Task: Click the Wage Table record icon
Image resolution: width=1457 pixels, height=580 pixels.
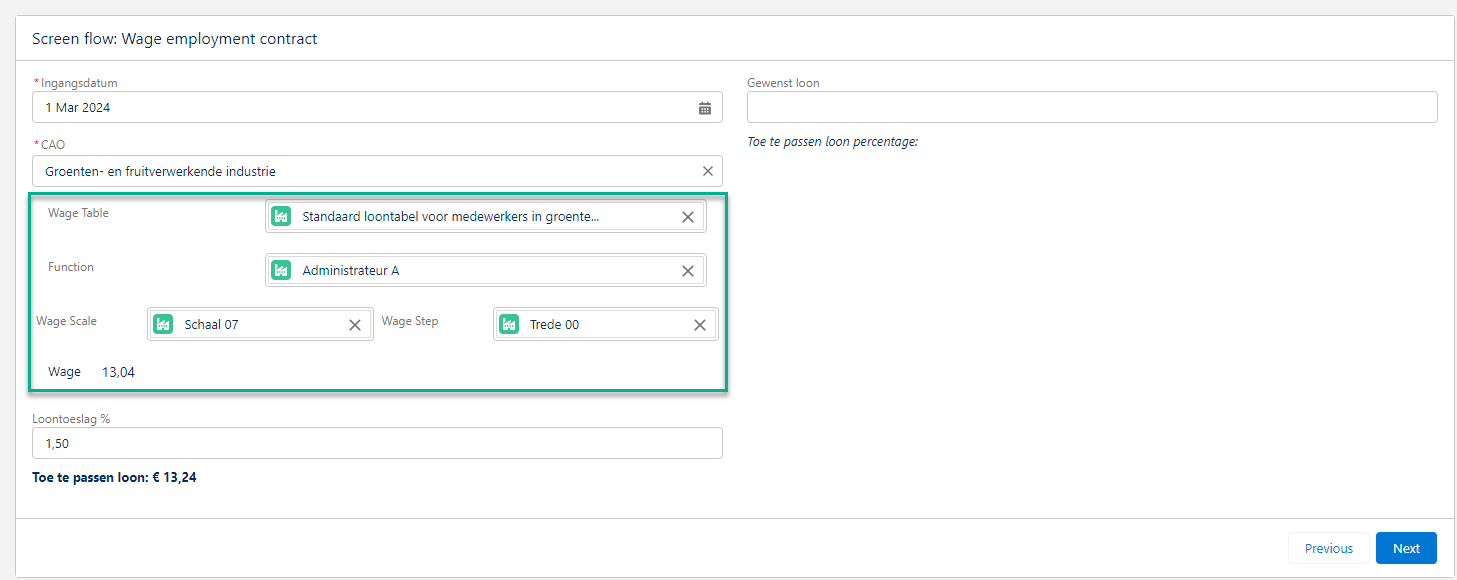Action: coord(281,216)
